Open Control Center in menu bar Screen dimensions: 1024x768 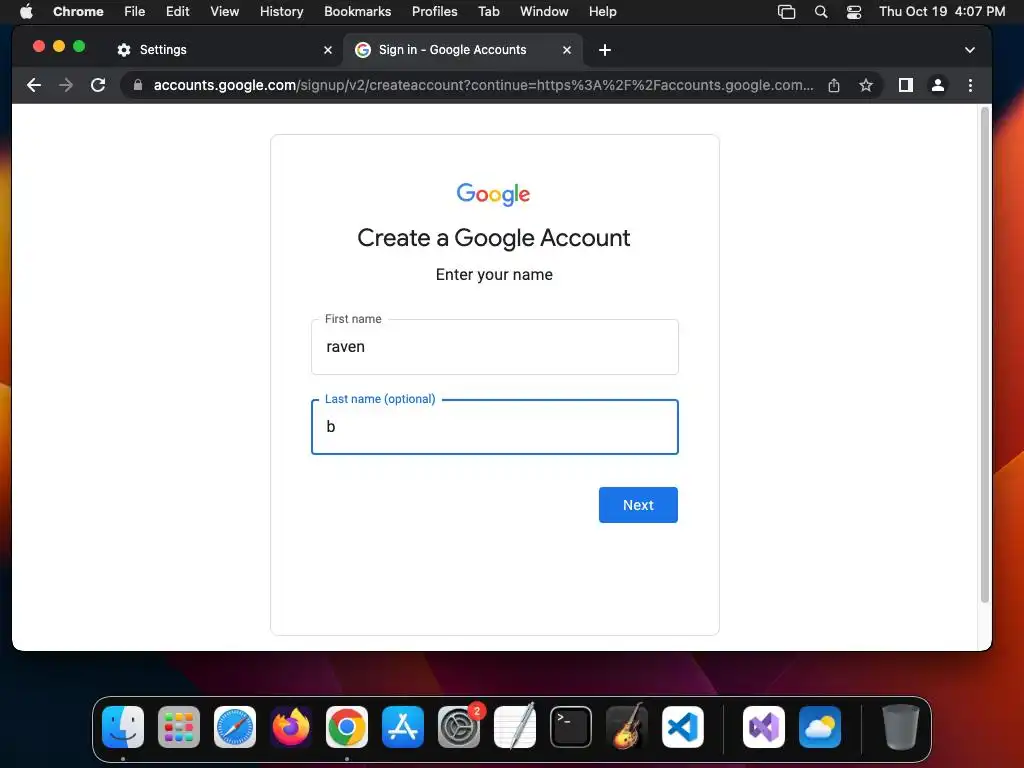pyautogui.click(x=854, y=12)
